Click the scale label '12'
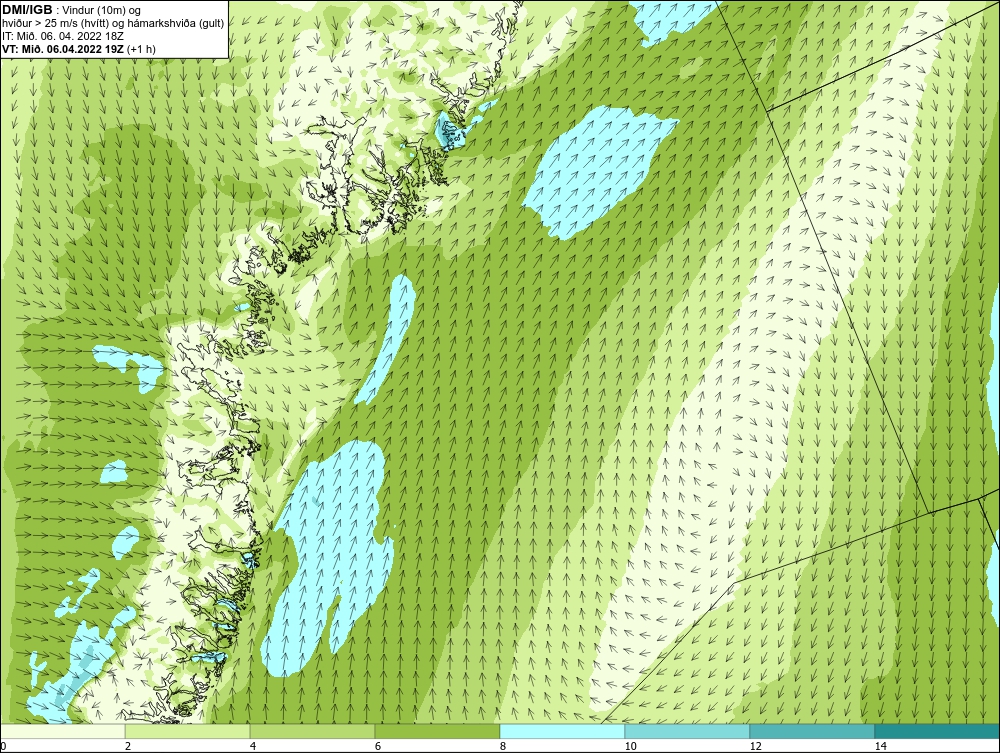This screenshot has width=1000, height=753. tap(755, 746)
